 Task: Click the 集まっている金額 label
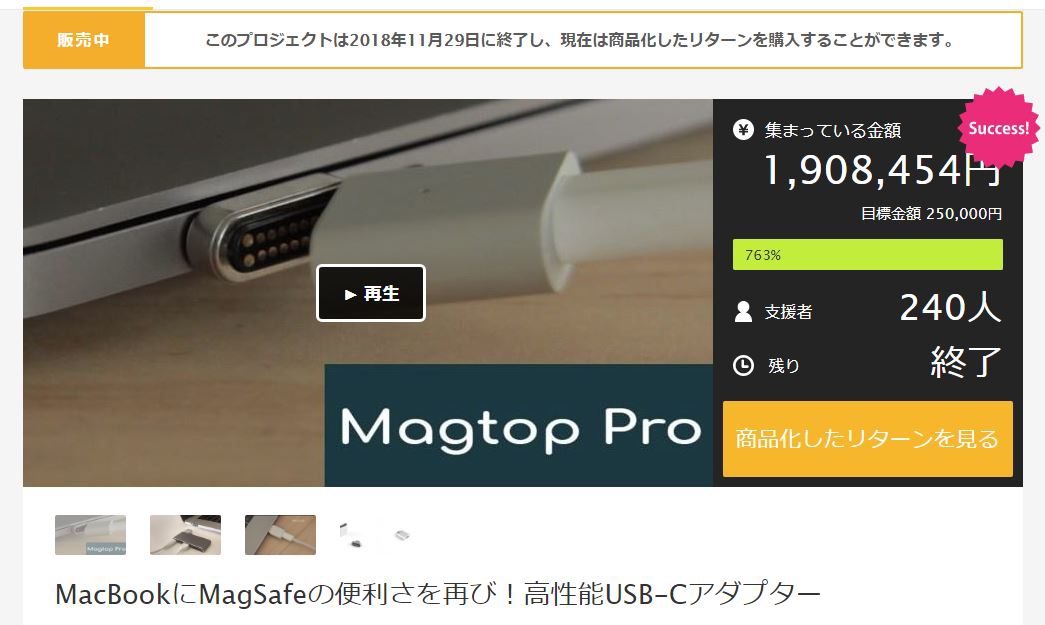[832, 130]
